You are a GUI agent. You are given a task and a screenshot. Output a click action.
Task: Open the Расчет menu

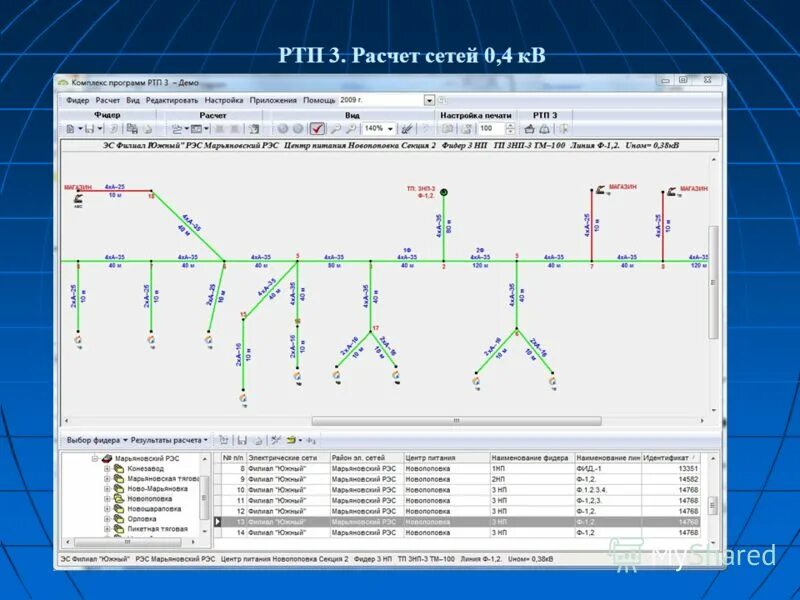[108, 101]
